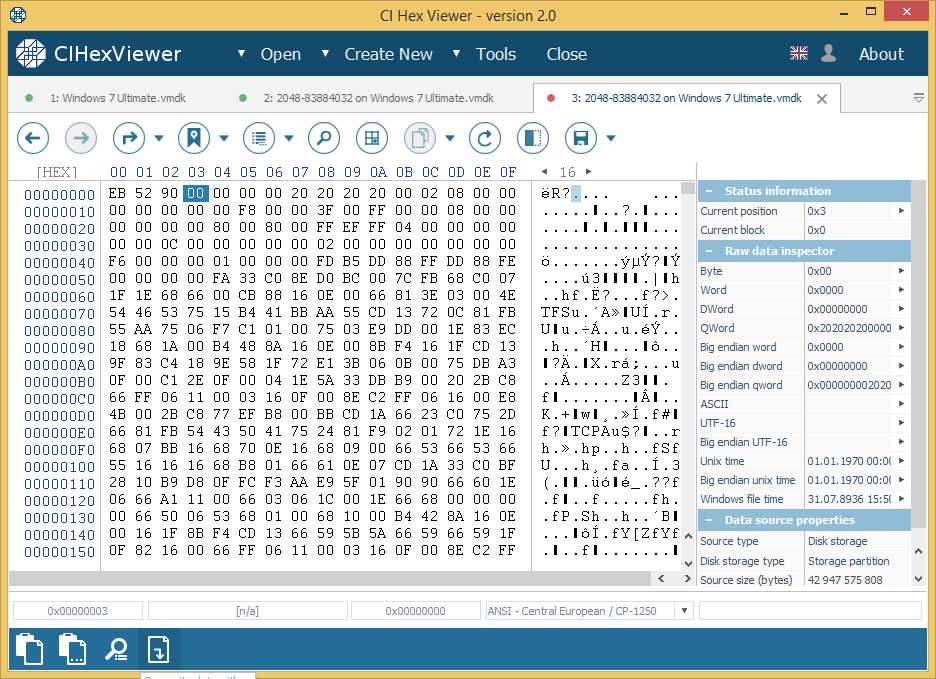Screen dimensions: 936x679
Task: Open dropdown arrow next to copy icon
Action: tap(450, 139)
